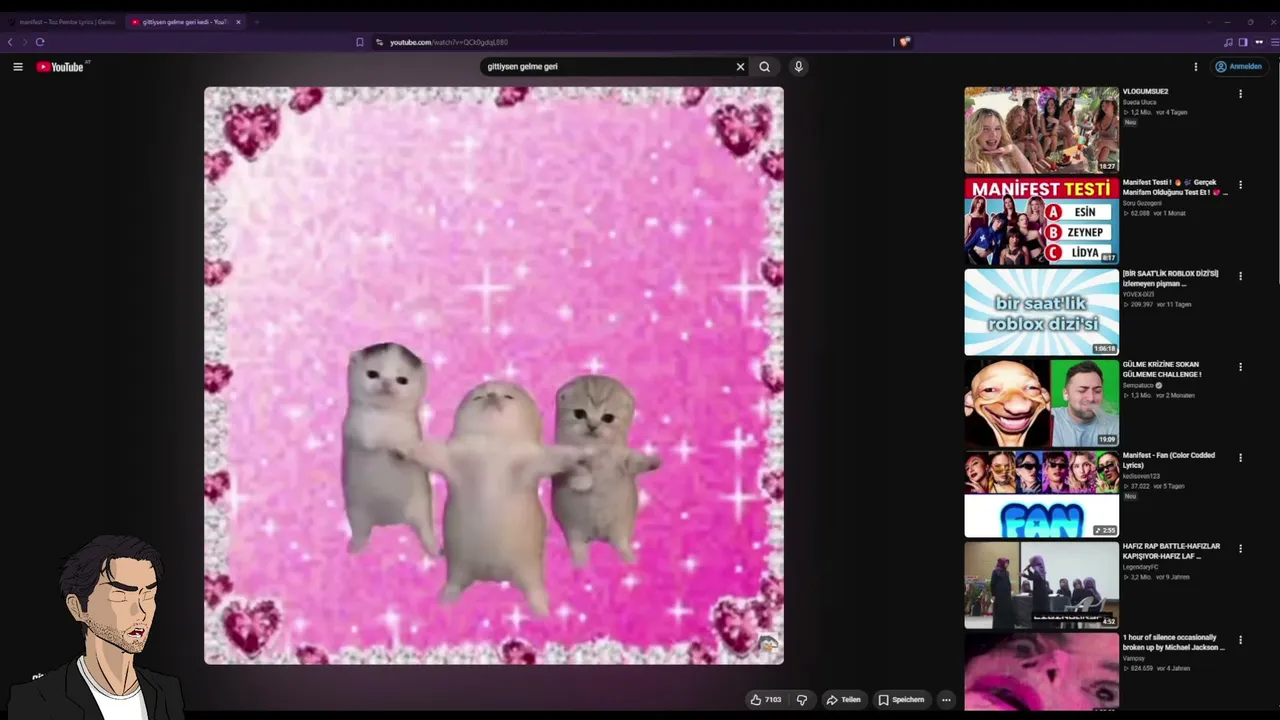Image resolution: width=1280 pixels, height=720 pixels.
Task: Open the browser main menu
Action: pos(1274,42)
